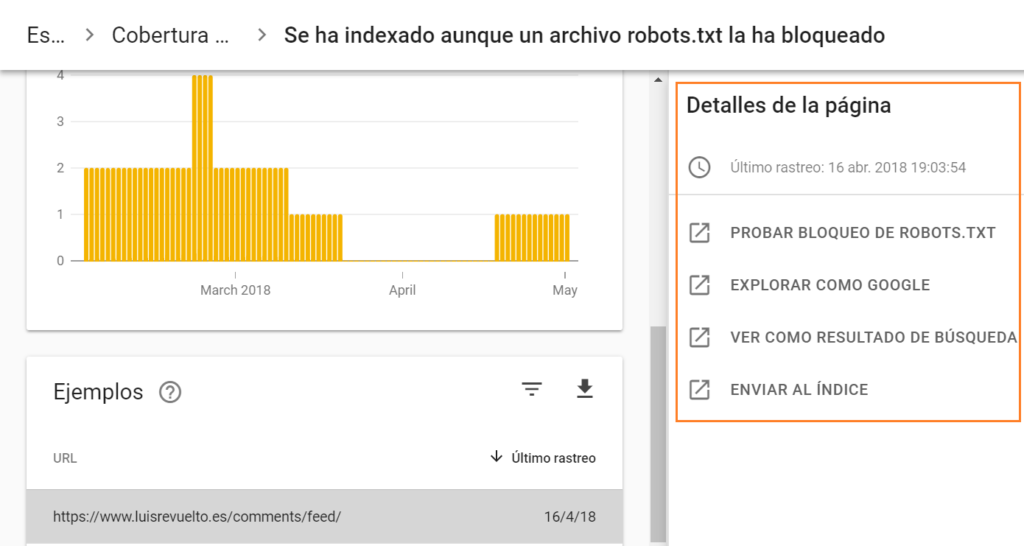Download the examples with the download icon

click(x=585, y=390)
